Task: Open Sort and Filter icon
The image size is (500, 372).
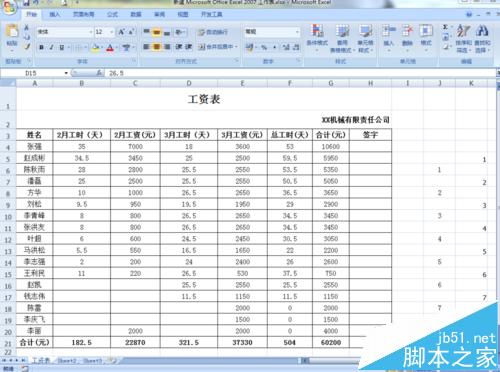Action: (463, 31)
